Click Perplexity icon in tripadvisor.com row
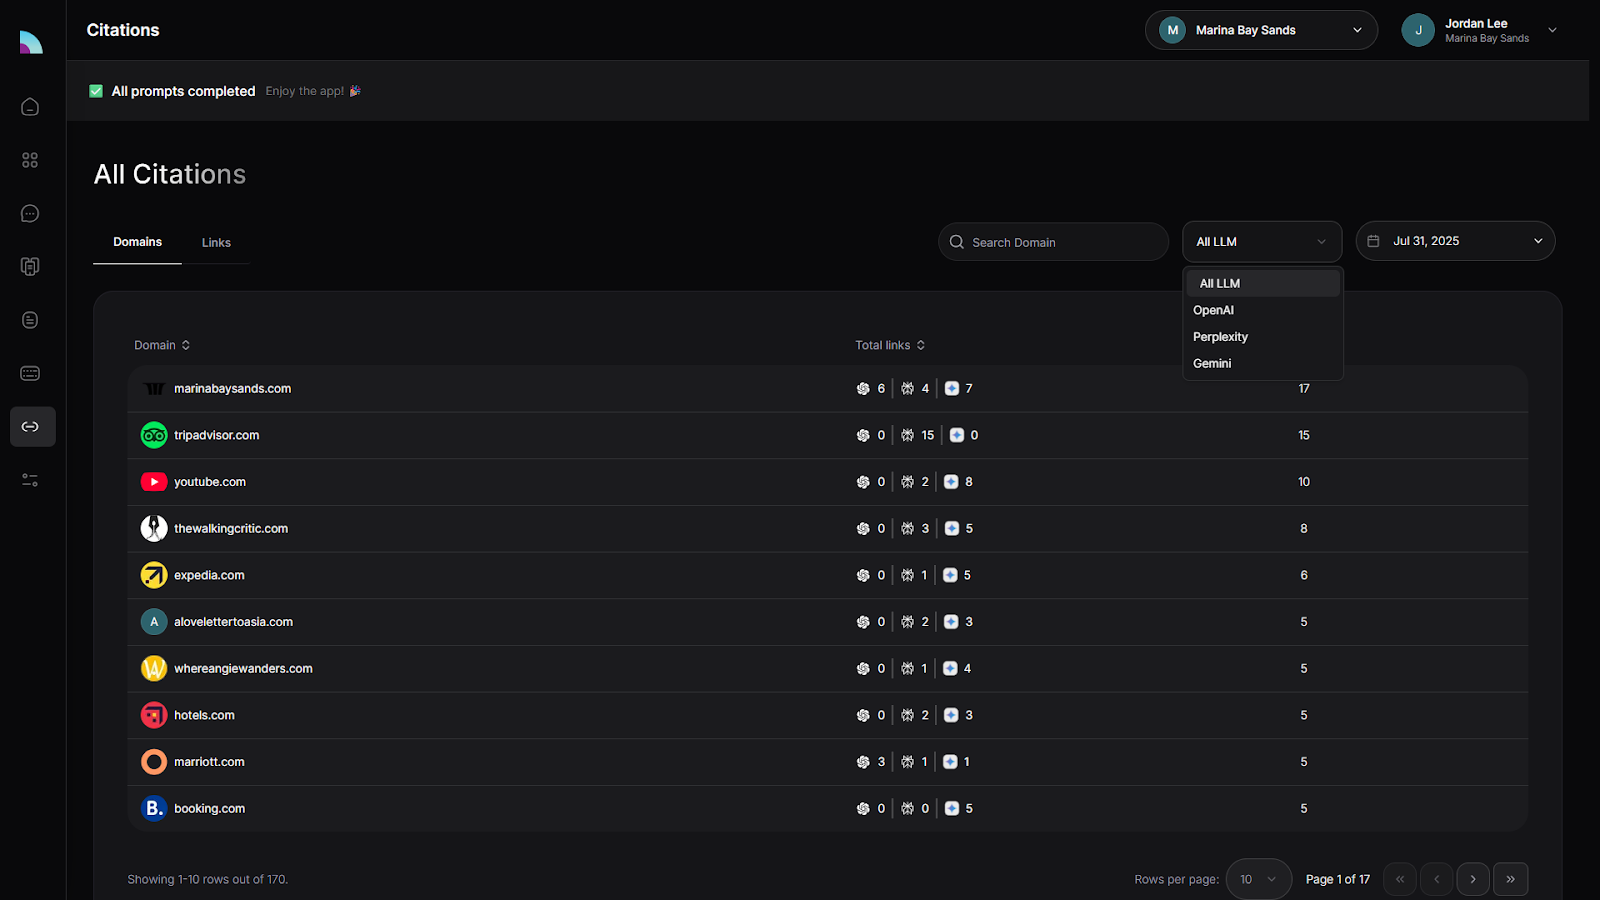Image resolution: width=1600 pixels, height=900 pixels. [908, 435]
